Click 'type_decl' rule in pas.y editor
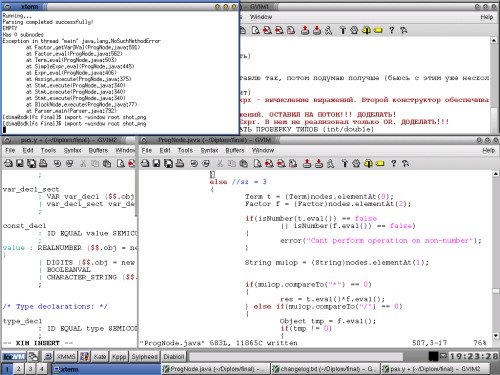 coord(23,321)
